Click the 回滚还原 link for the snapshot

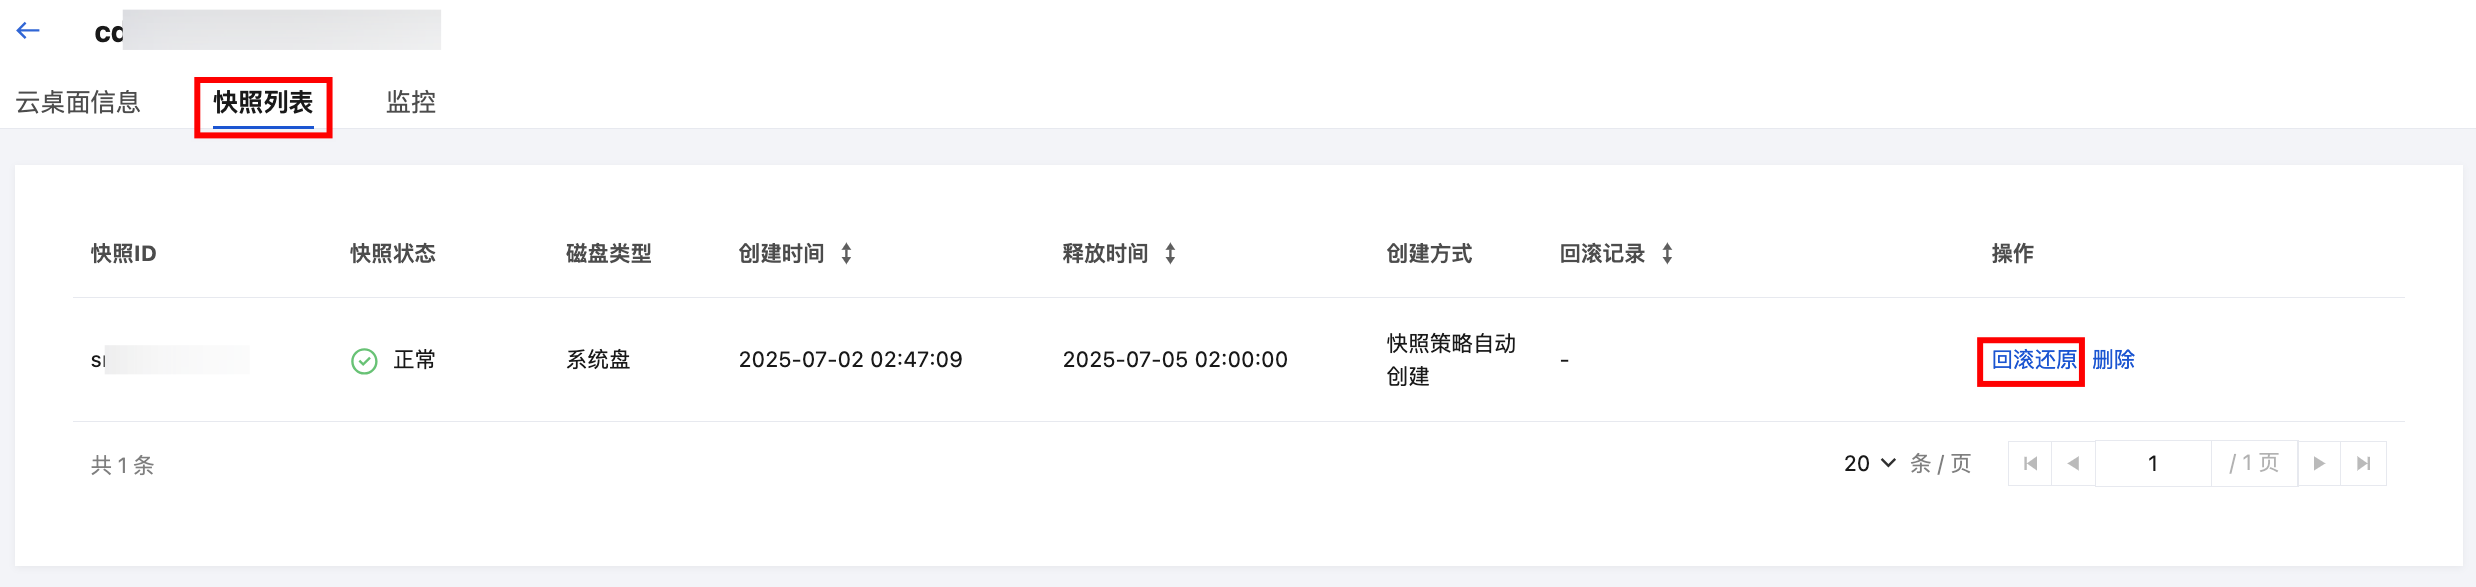click(2033, 360)
